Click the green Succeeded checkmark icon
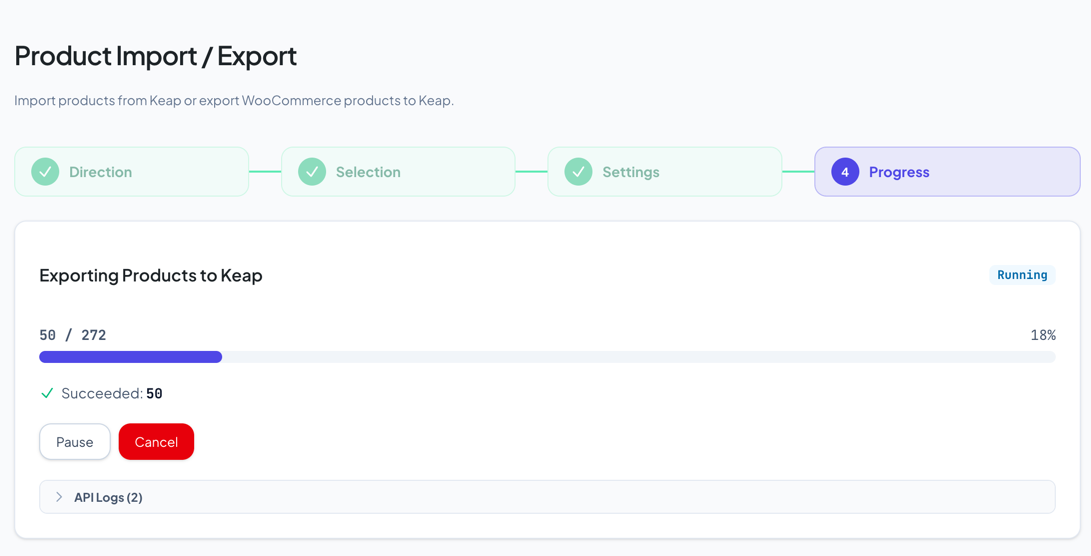 point(47,393)
